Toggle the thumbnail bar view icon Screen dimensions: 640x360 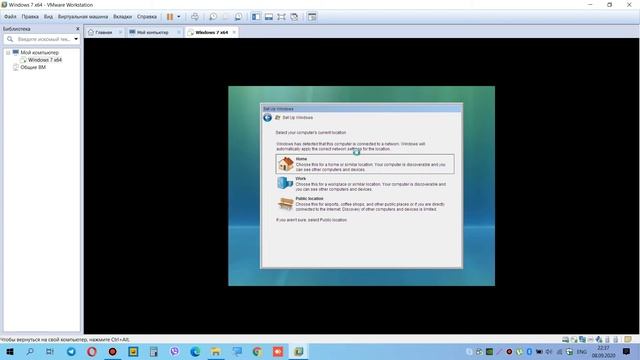269,17
